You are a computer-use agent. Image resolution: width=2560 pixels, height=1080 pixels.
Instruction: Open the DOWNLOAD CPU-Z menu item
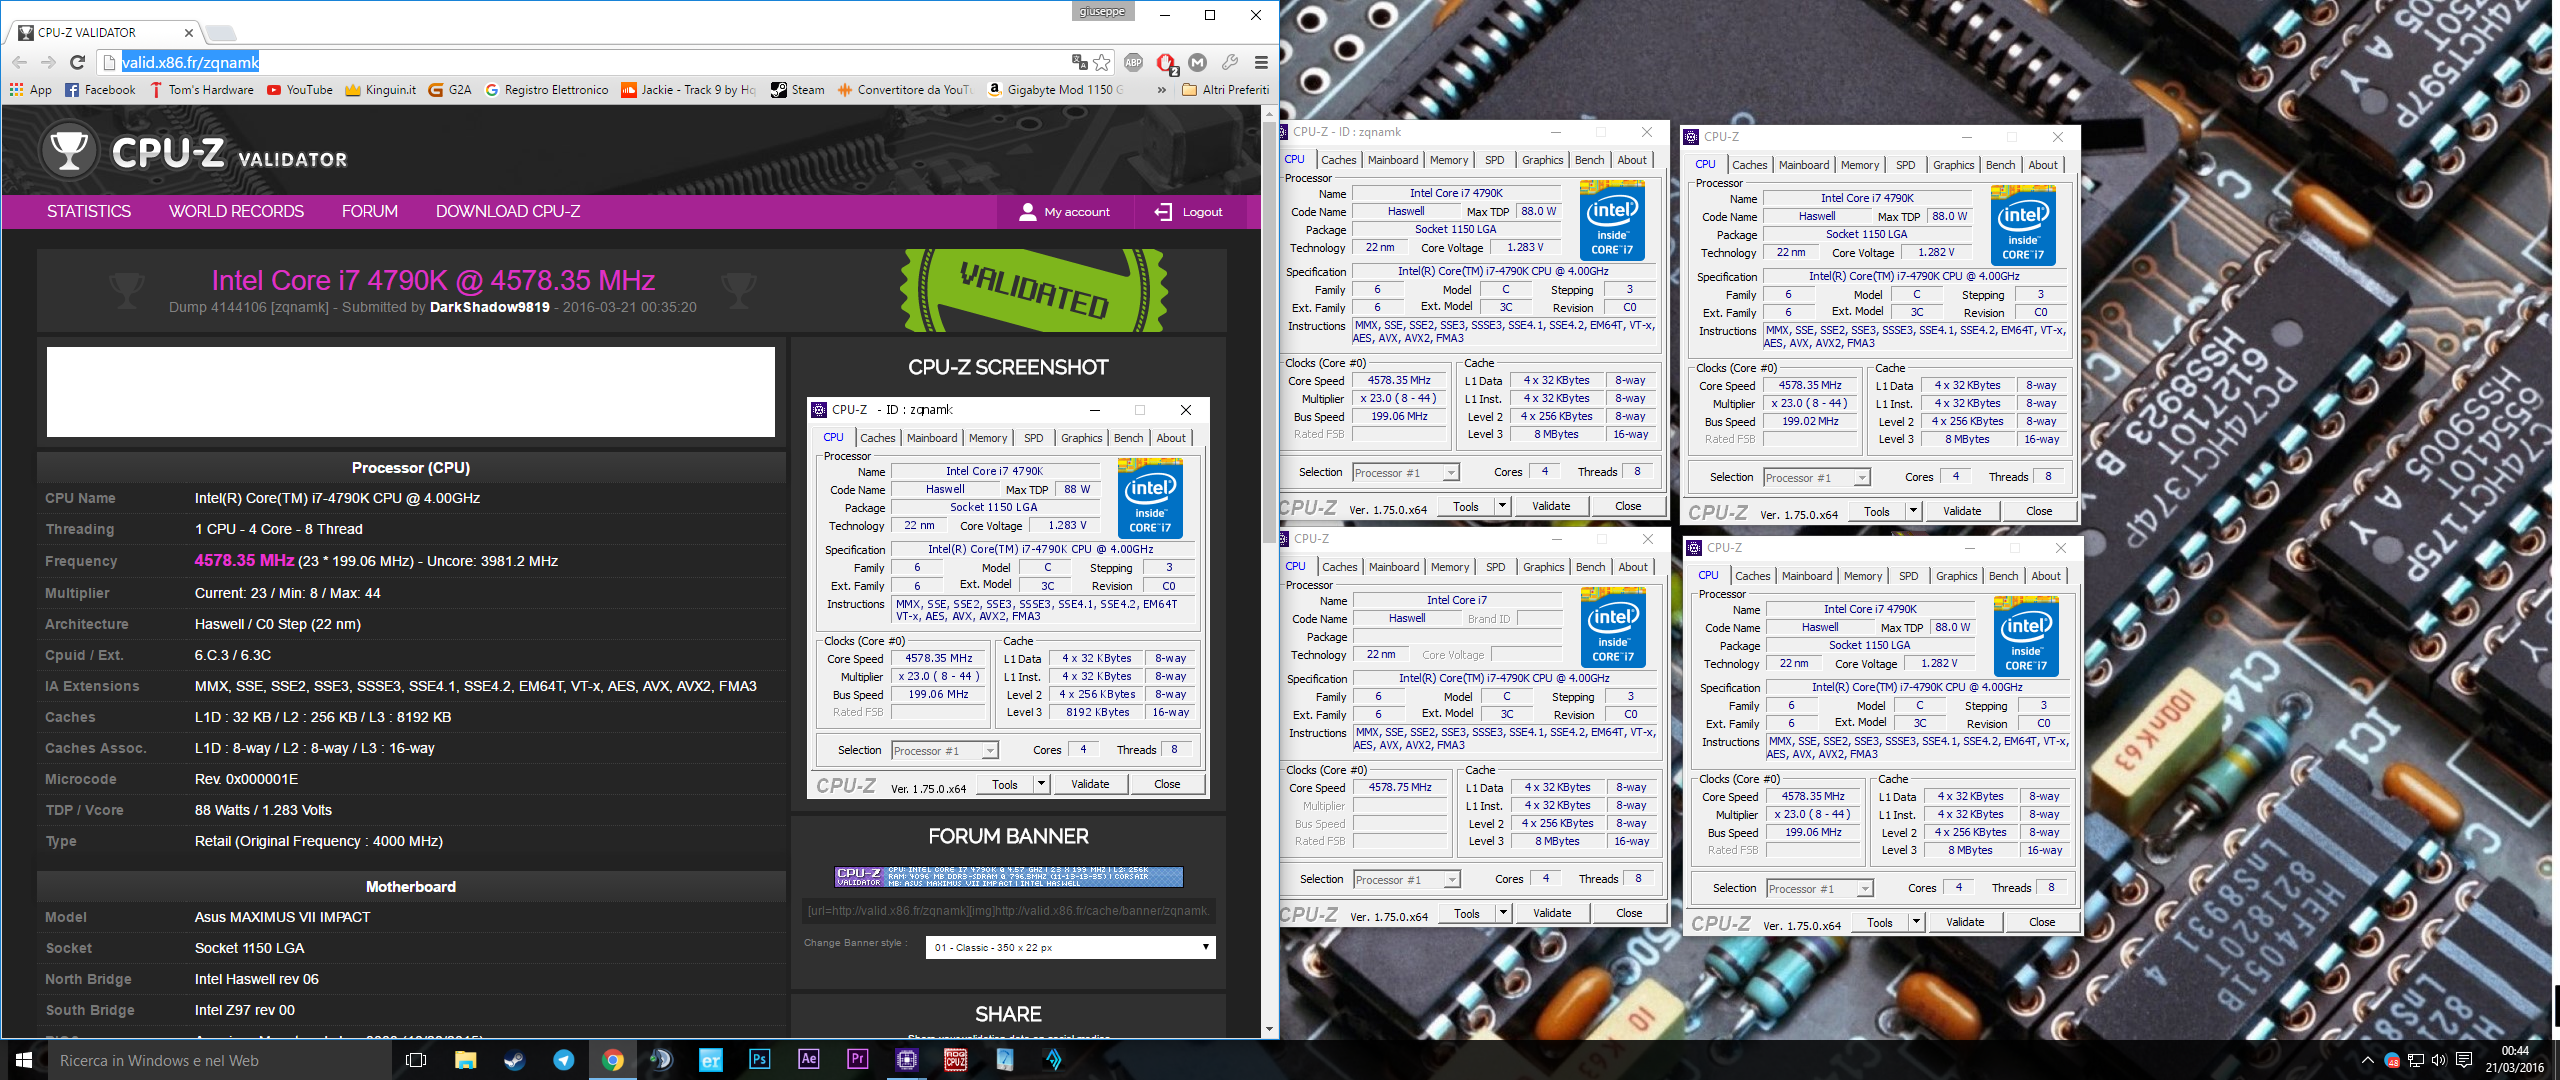[508, 212]
